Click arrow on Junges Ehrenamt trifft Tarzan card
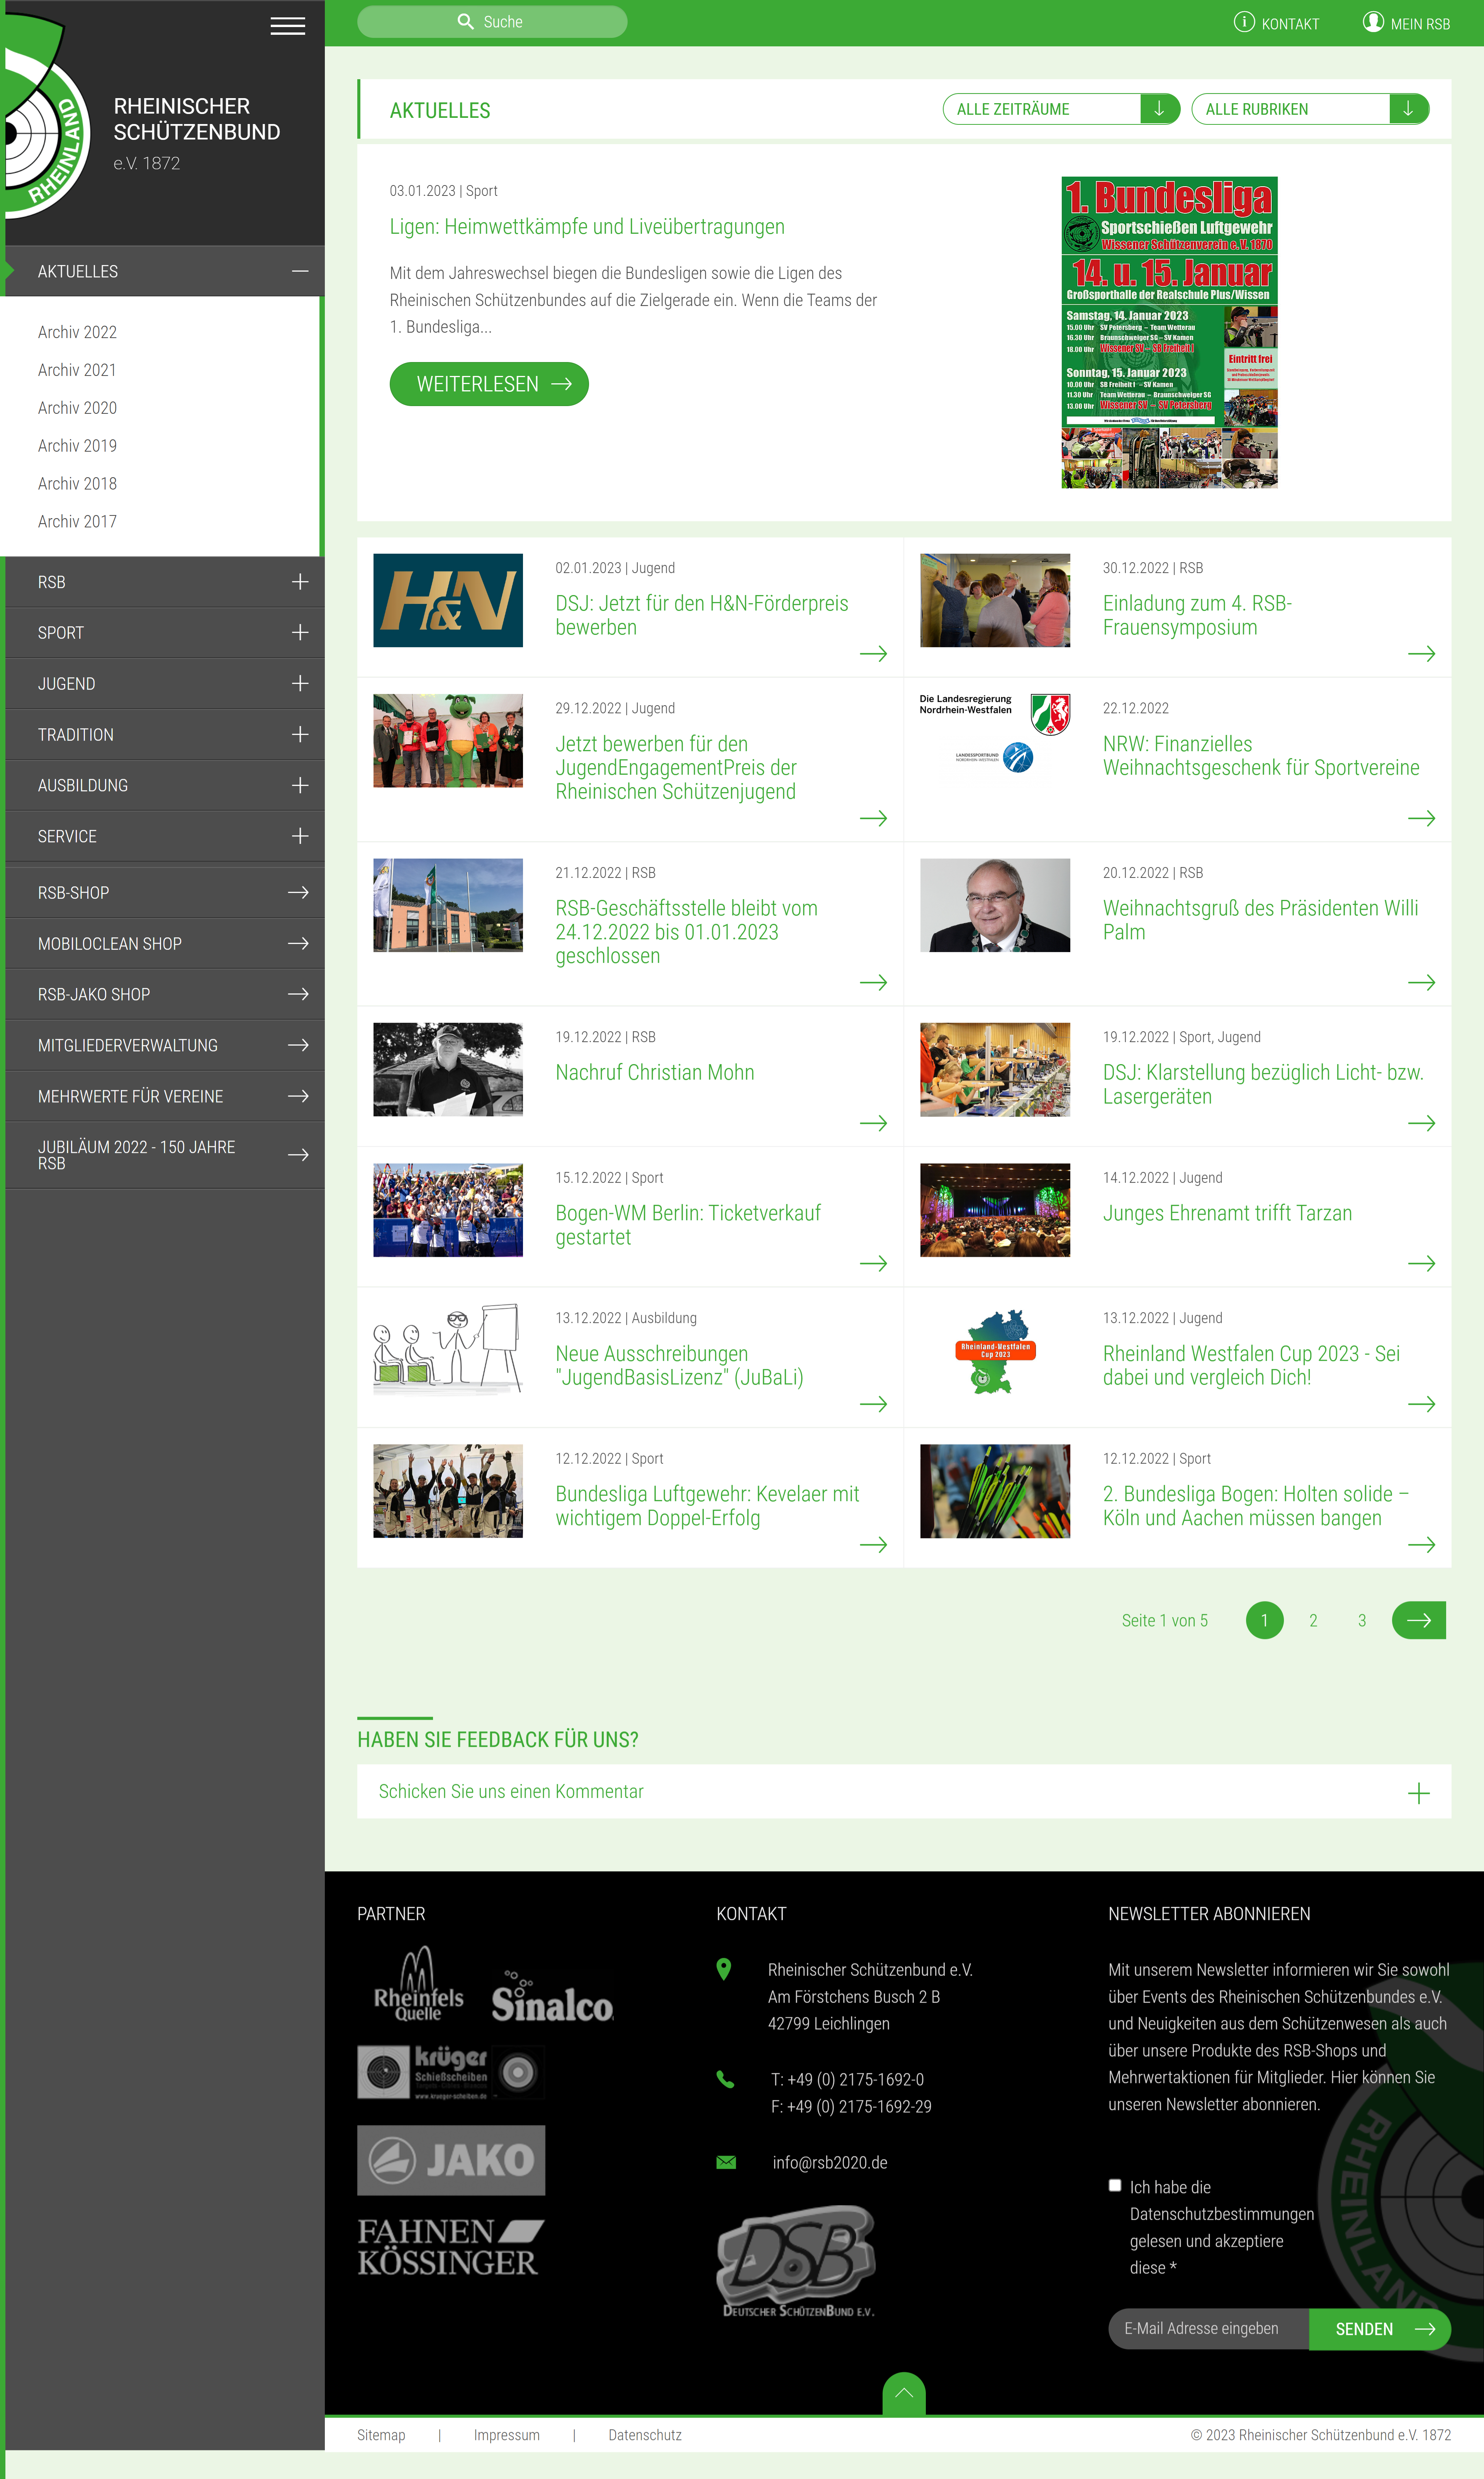This screenshot has height=2479, width=1484. [1421, 1263]
